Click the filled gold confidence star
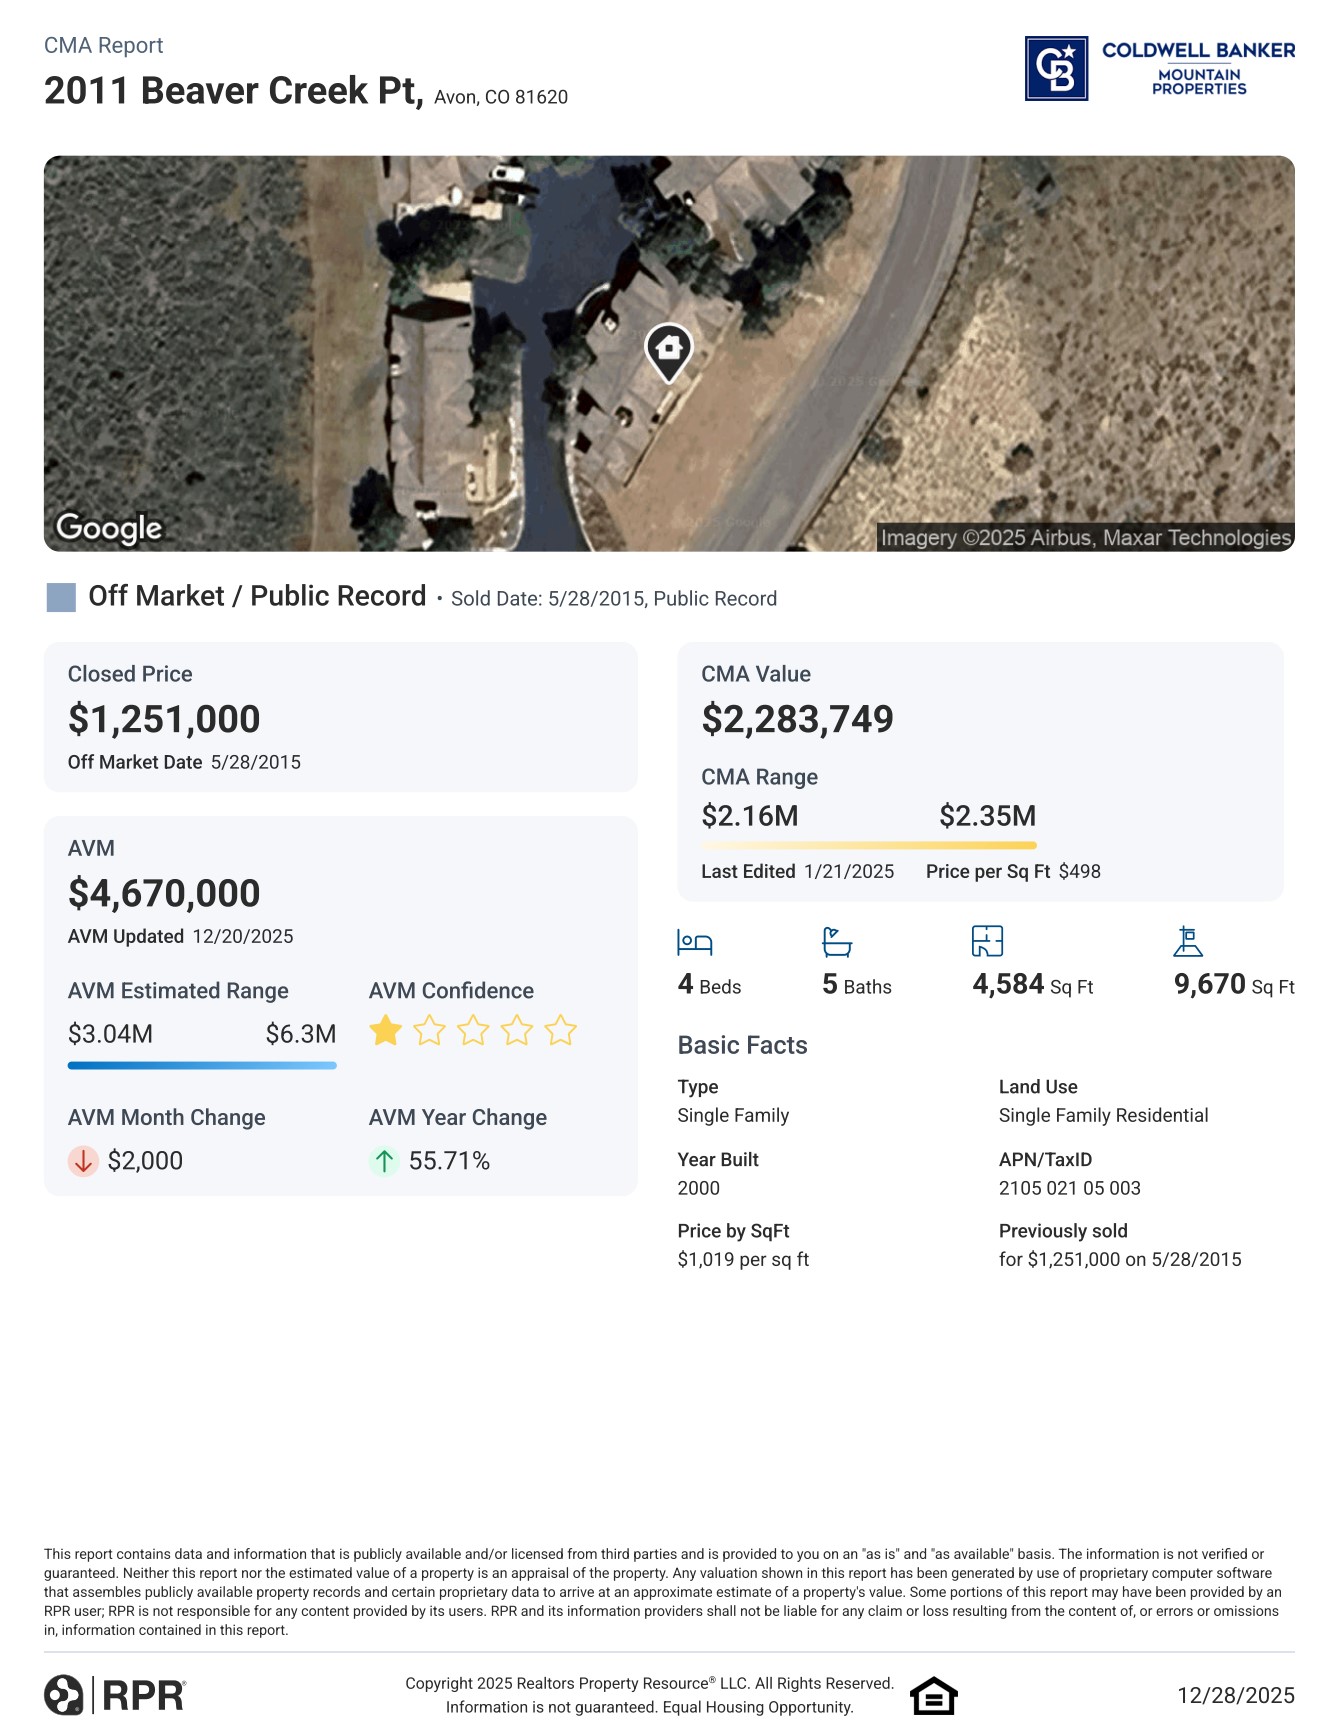Image resolution: width=1339 pixels, height=1735 pixels. click(386, 1030)
